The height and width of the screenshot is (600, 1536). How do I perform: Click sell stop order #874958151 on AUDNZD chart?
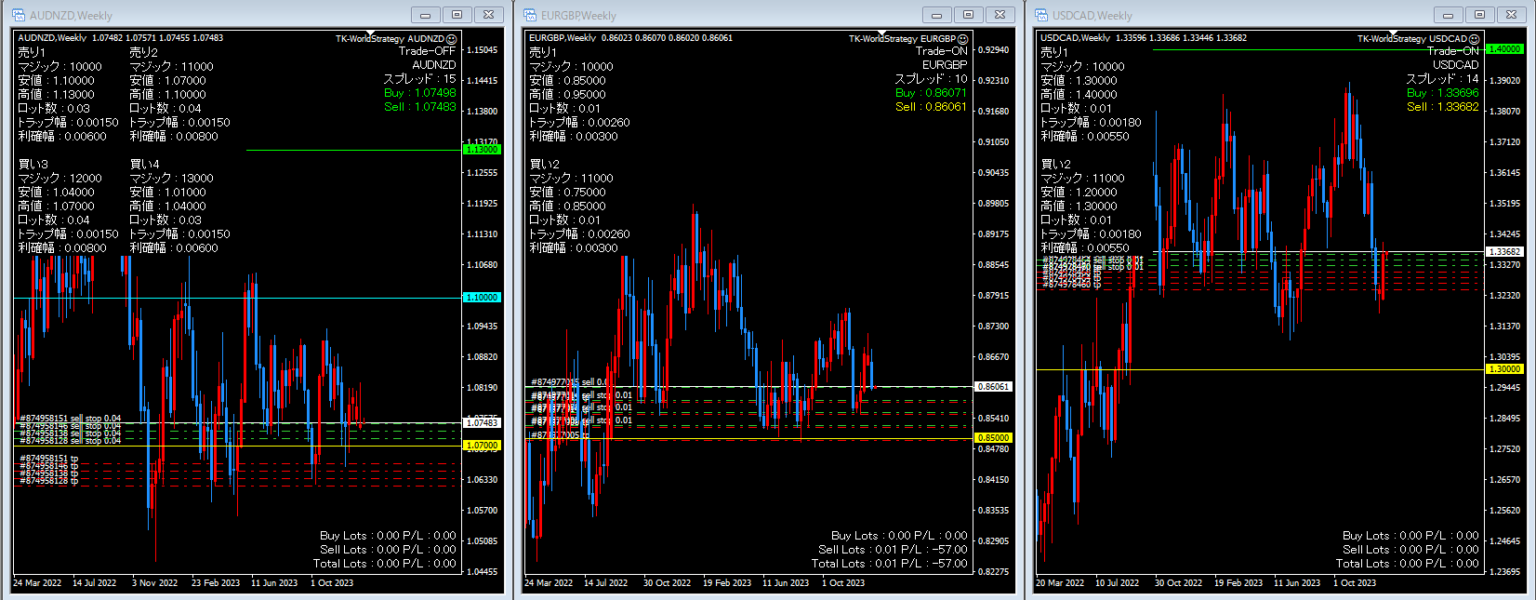pyautogui.click(x=70, y=418)
